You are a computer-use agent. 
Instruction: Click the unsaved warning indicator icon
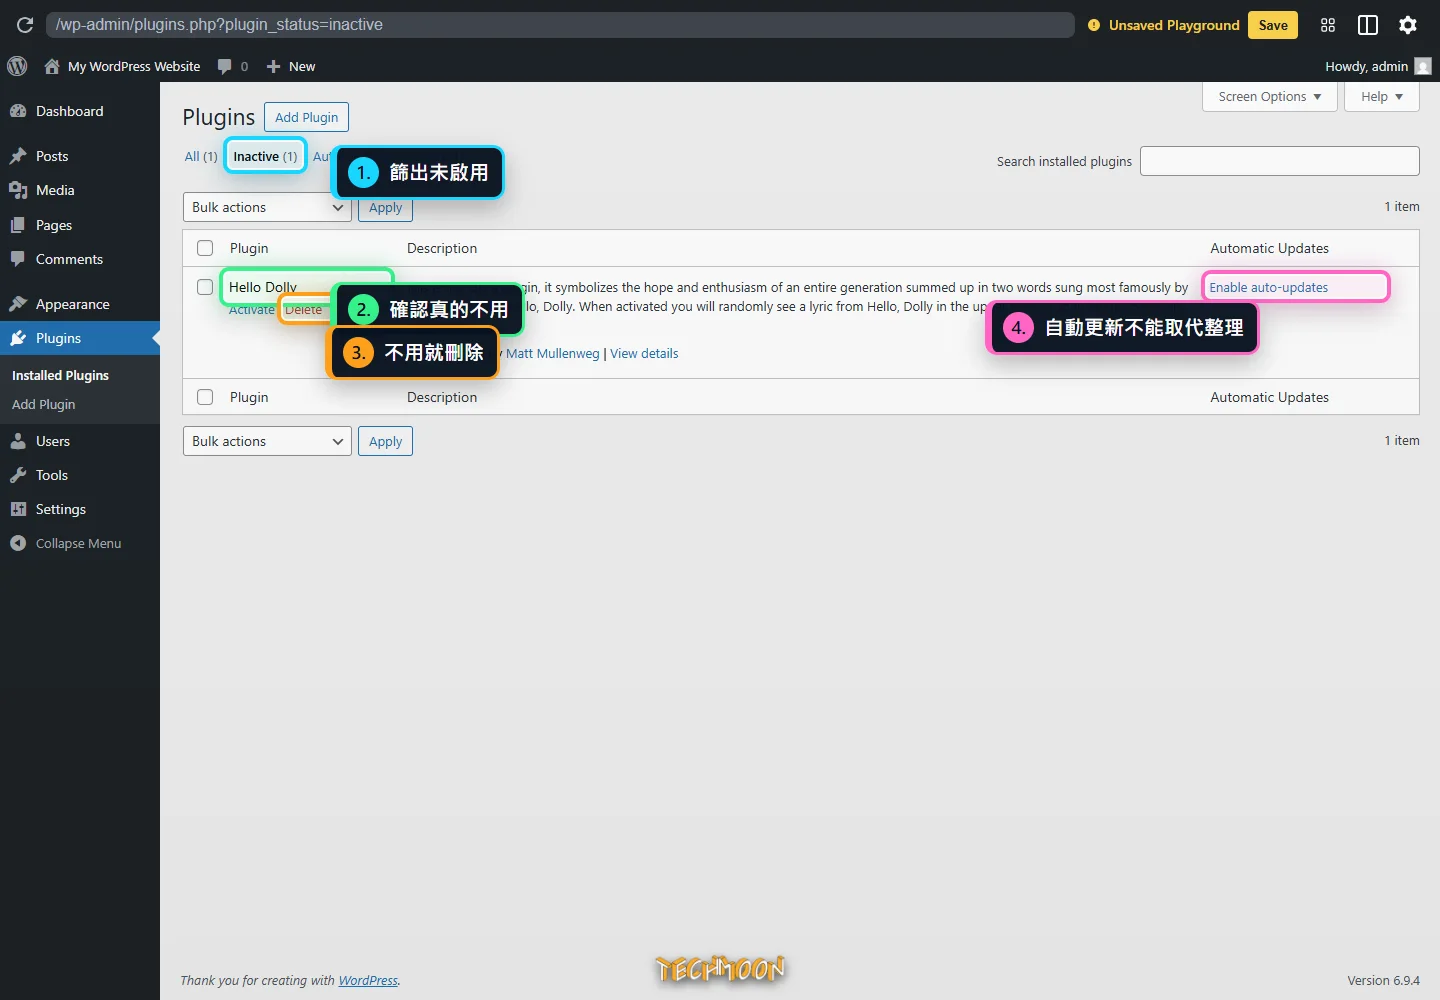pyautogui.click(x=1094, y=25)
